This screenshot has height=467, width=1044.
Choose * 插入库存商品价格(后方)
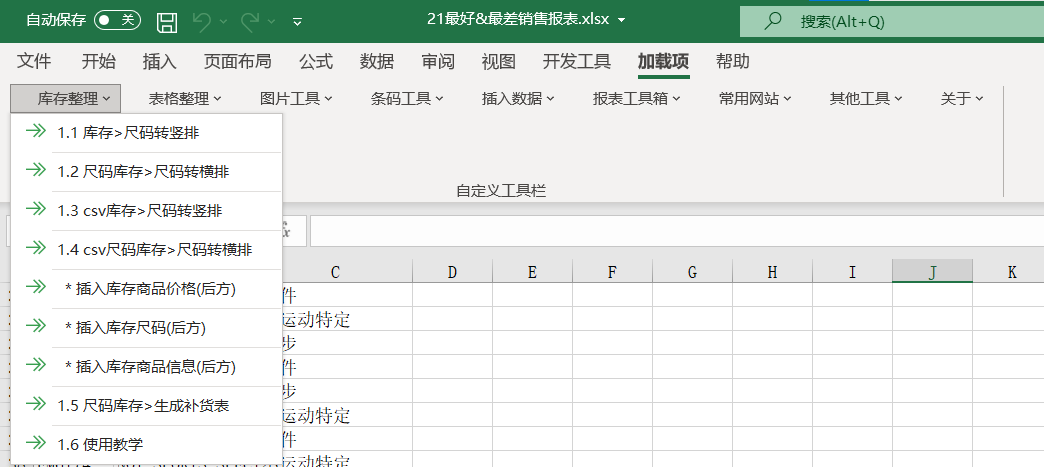146,288
